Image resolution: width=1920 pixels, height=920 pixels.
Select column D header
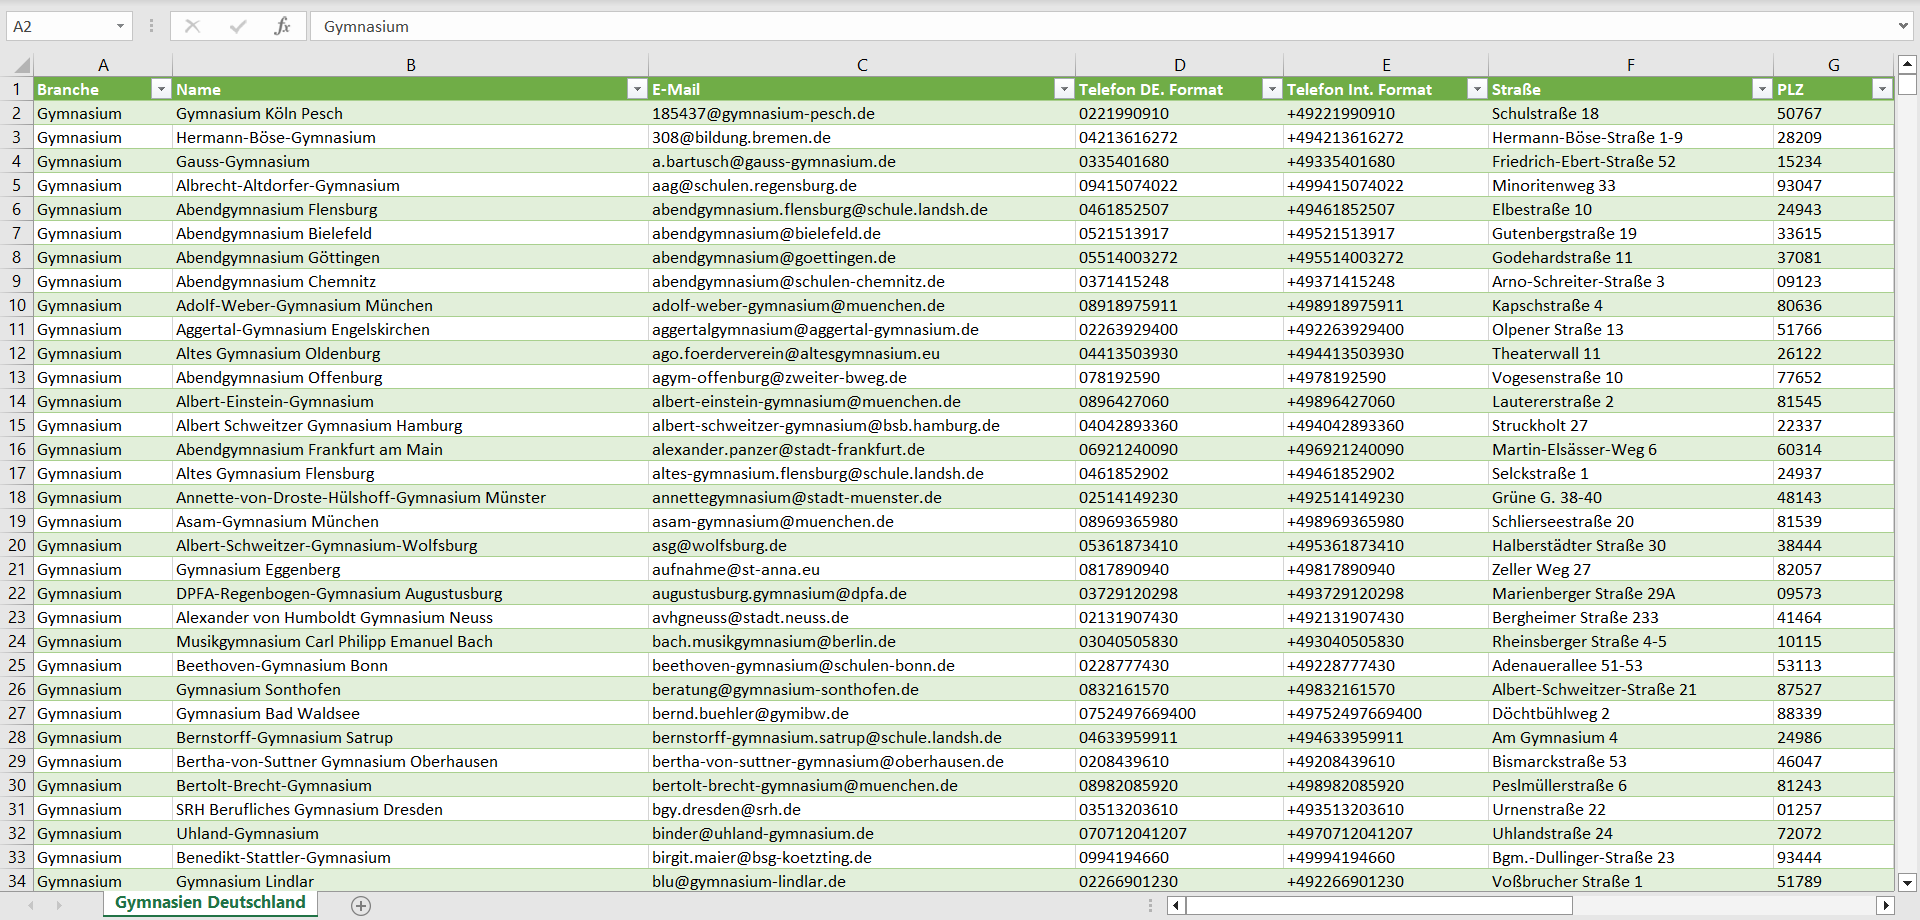click(x=1179, y=65)
